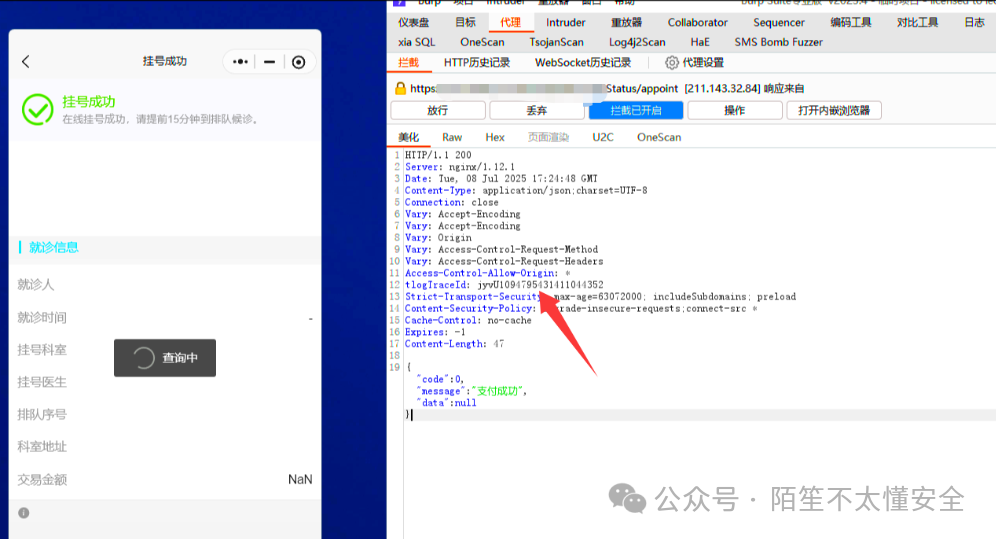This screenshot has width=996, height=539.
Task: Click the "message":"支付成功" JSON line
Action: pyautogui.click(x=472, y=391)
